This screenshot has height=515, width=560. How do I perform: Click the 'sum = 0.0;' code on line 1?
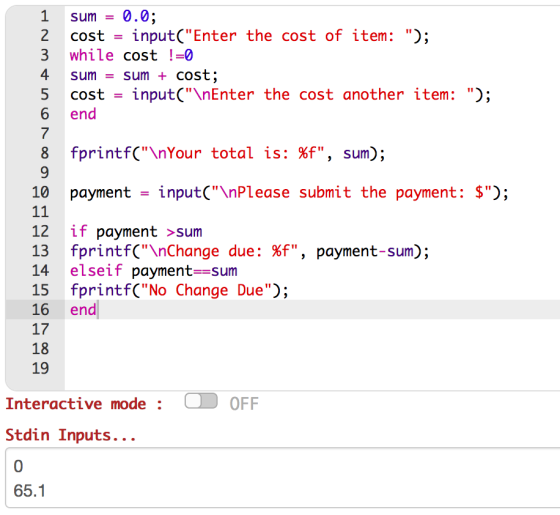point(113,16)
